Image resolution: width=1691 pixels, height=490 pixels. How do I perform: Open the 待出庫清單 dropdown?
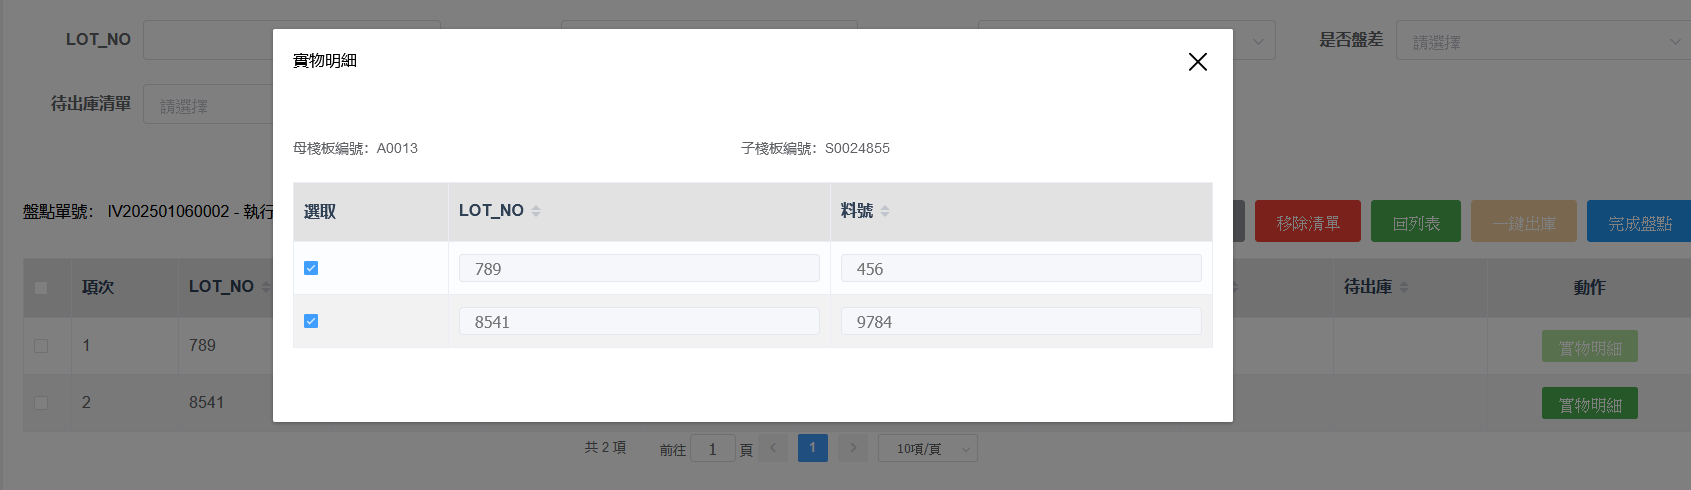[208, 105]
